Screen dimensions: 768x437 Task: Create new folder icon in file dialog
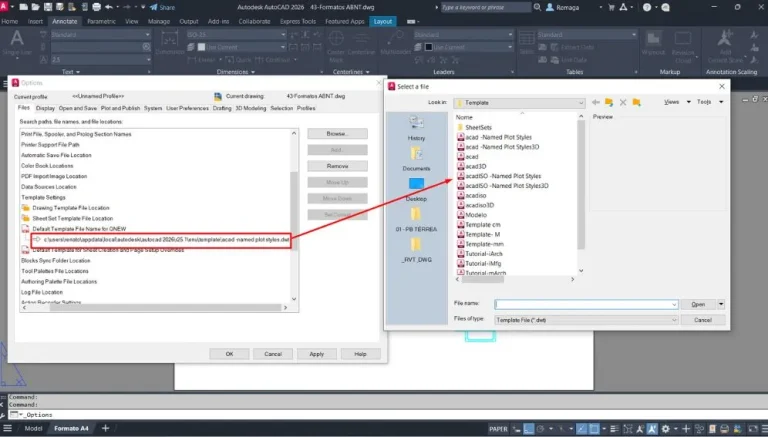(x=637, y=102)
